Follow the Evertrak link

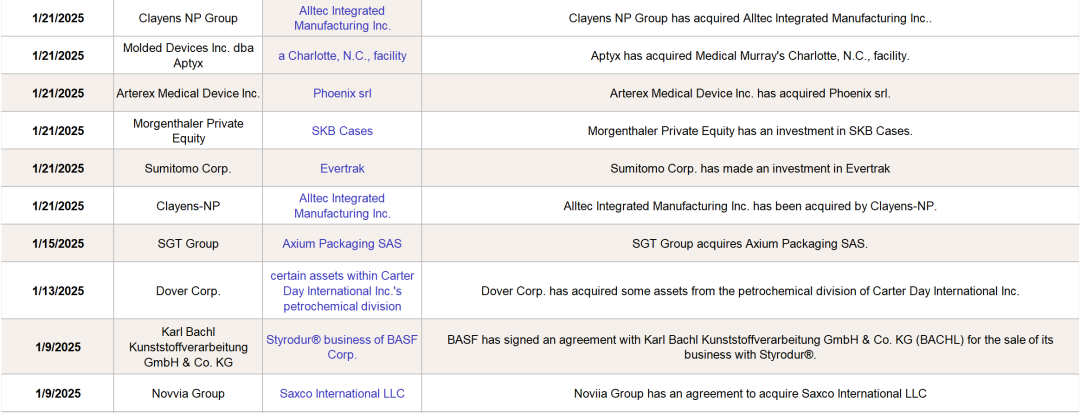342,169
